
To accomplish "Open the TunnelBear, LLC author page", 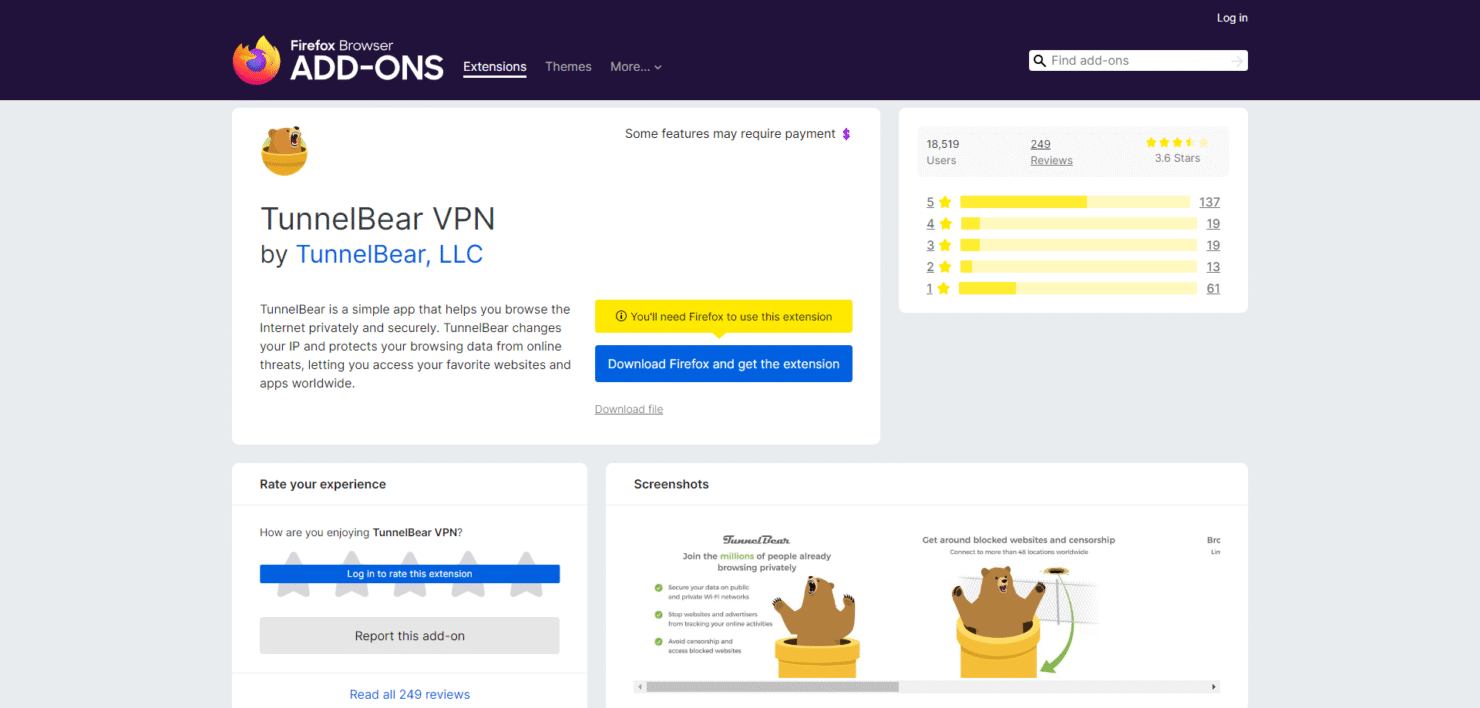I will (389, 254).
